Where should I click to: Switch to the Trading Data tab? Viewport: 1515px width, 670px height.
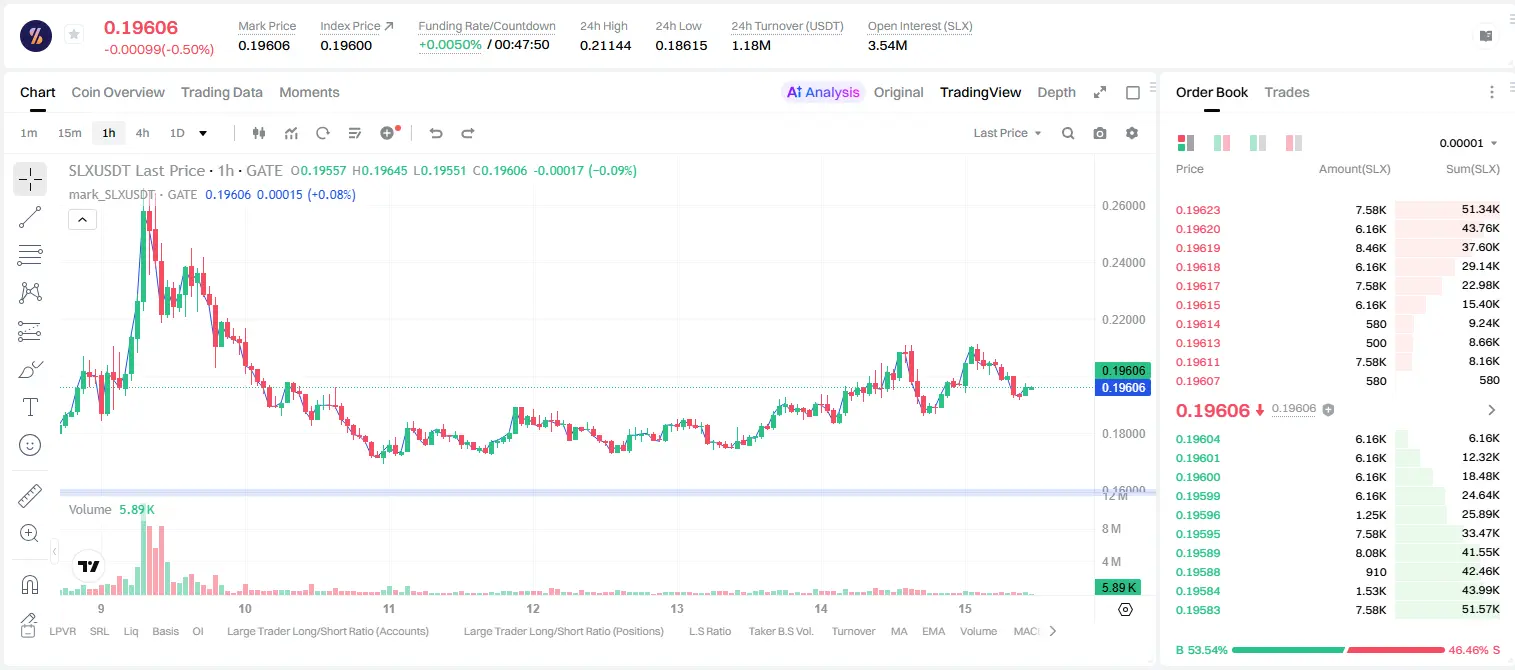(x=222, y=92)
